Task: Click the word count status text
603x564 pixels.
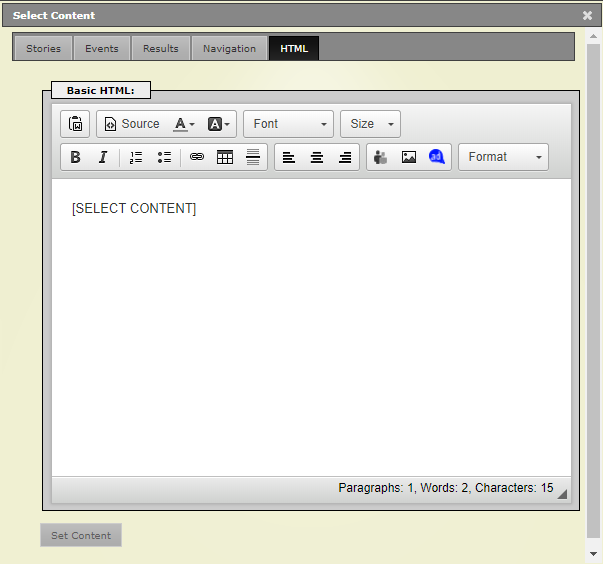Action: [x=446, y=487]
